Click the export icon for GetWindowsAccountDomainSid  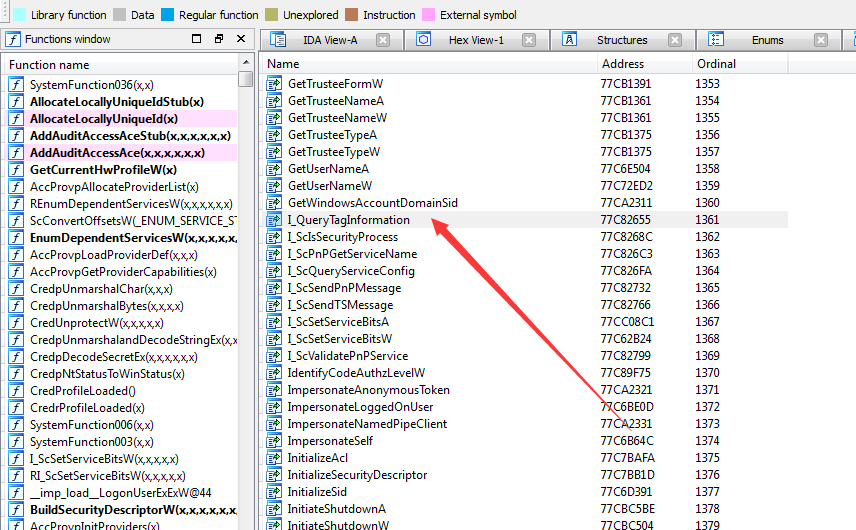(x=274, y=203)
